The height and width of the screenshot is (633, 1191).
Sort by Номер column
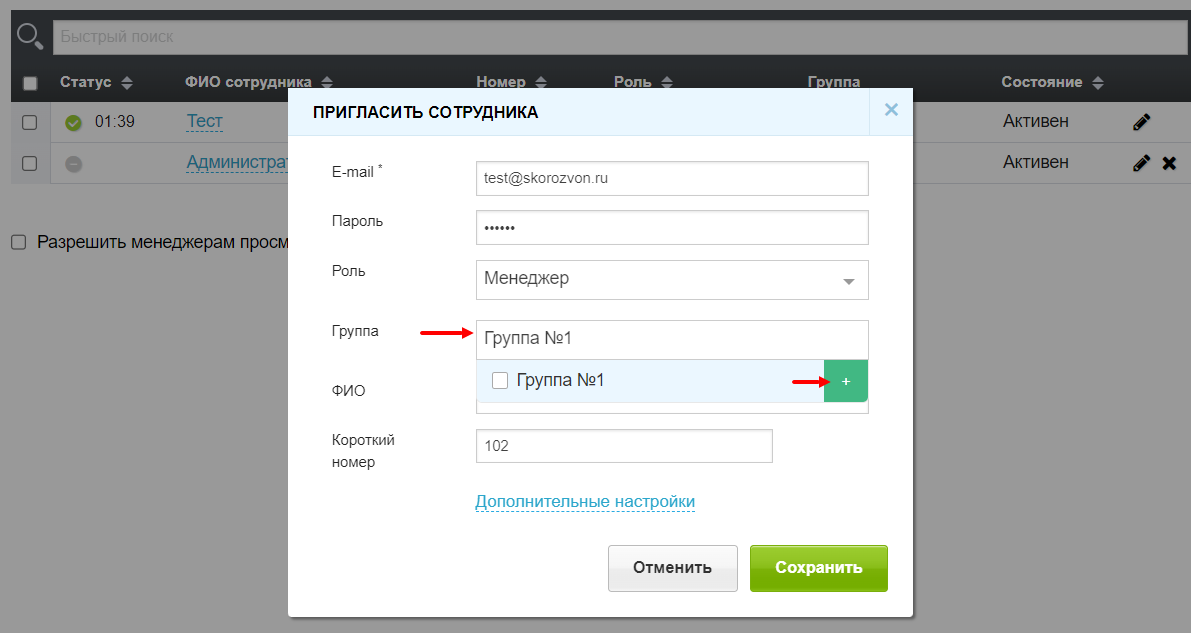(541, 82)
